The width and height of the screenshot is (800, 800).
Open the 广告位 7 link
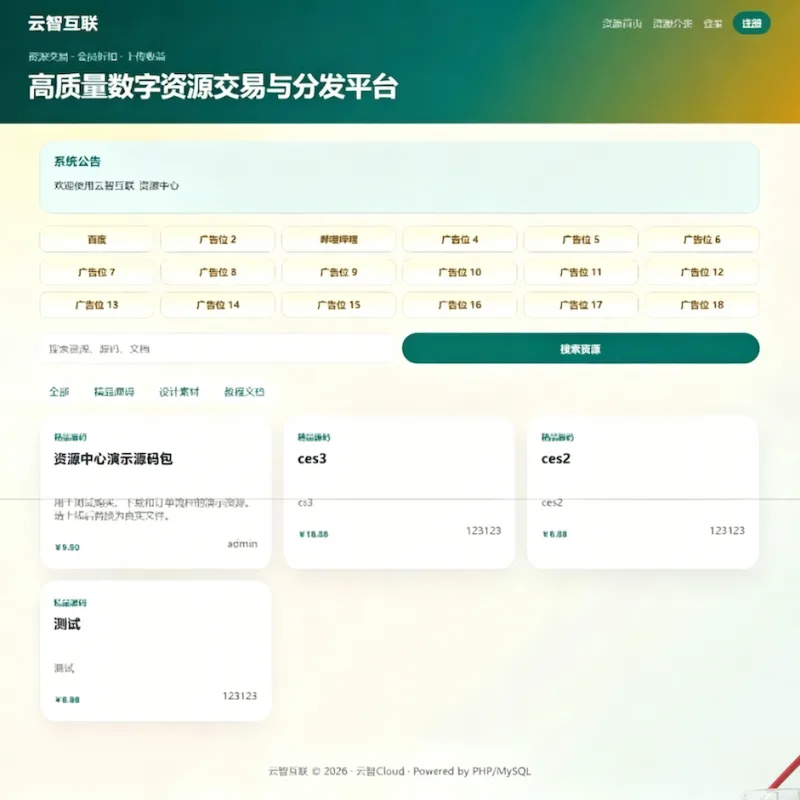[96, 272]
